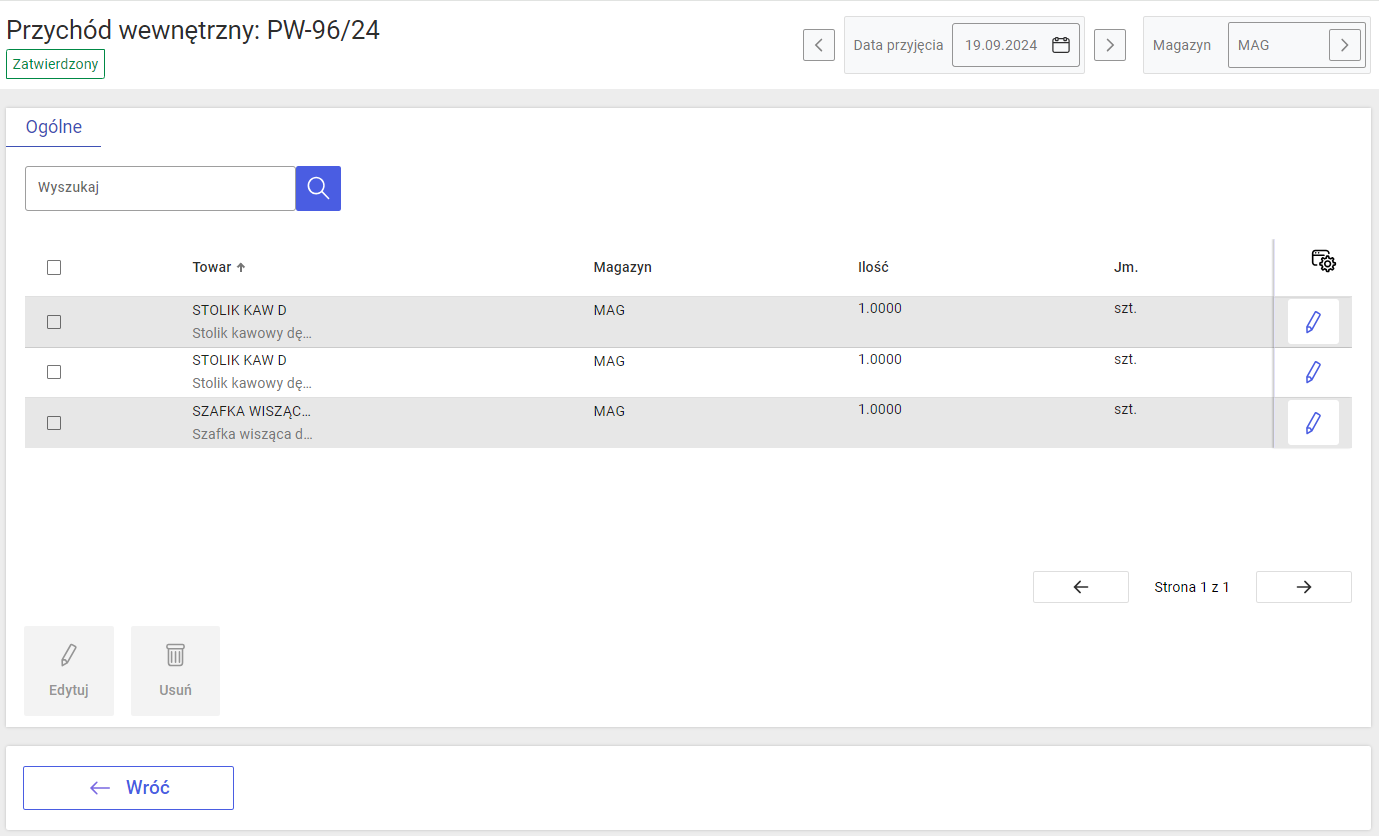Click the document title 'Przychód wewnętrzny: PW-96/24'

coord(193,29)
